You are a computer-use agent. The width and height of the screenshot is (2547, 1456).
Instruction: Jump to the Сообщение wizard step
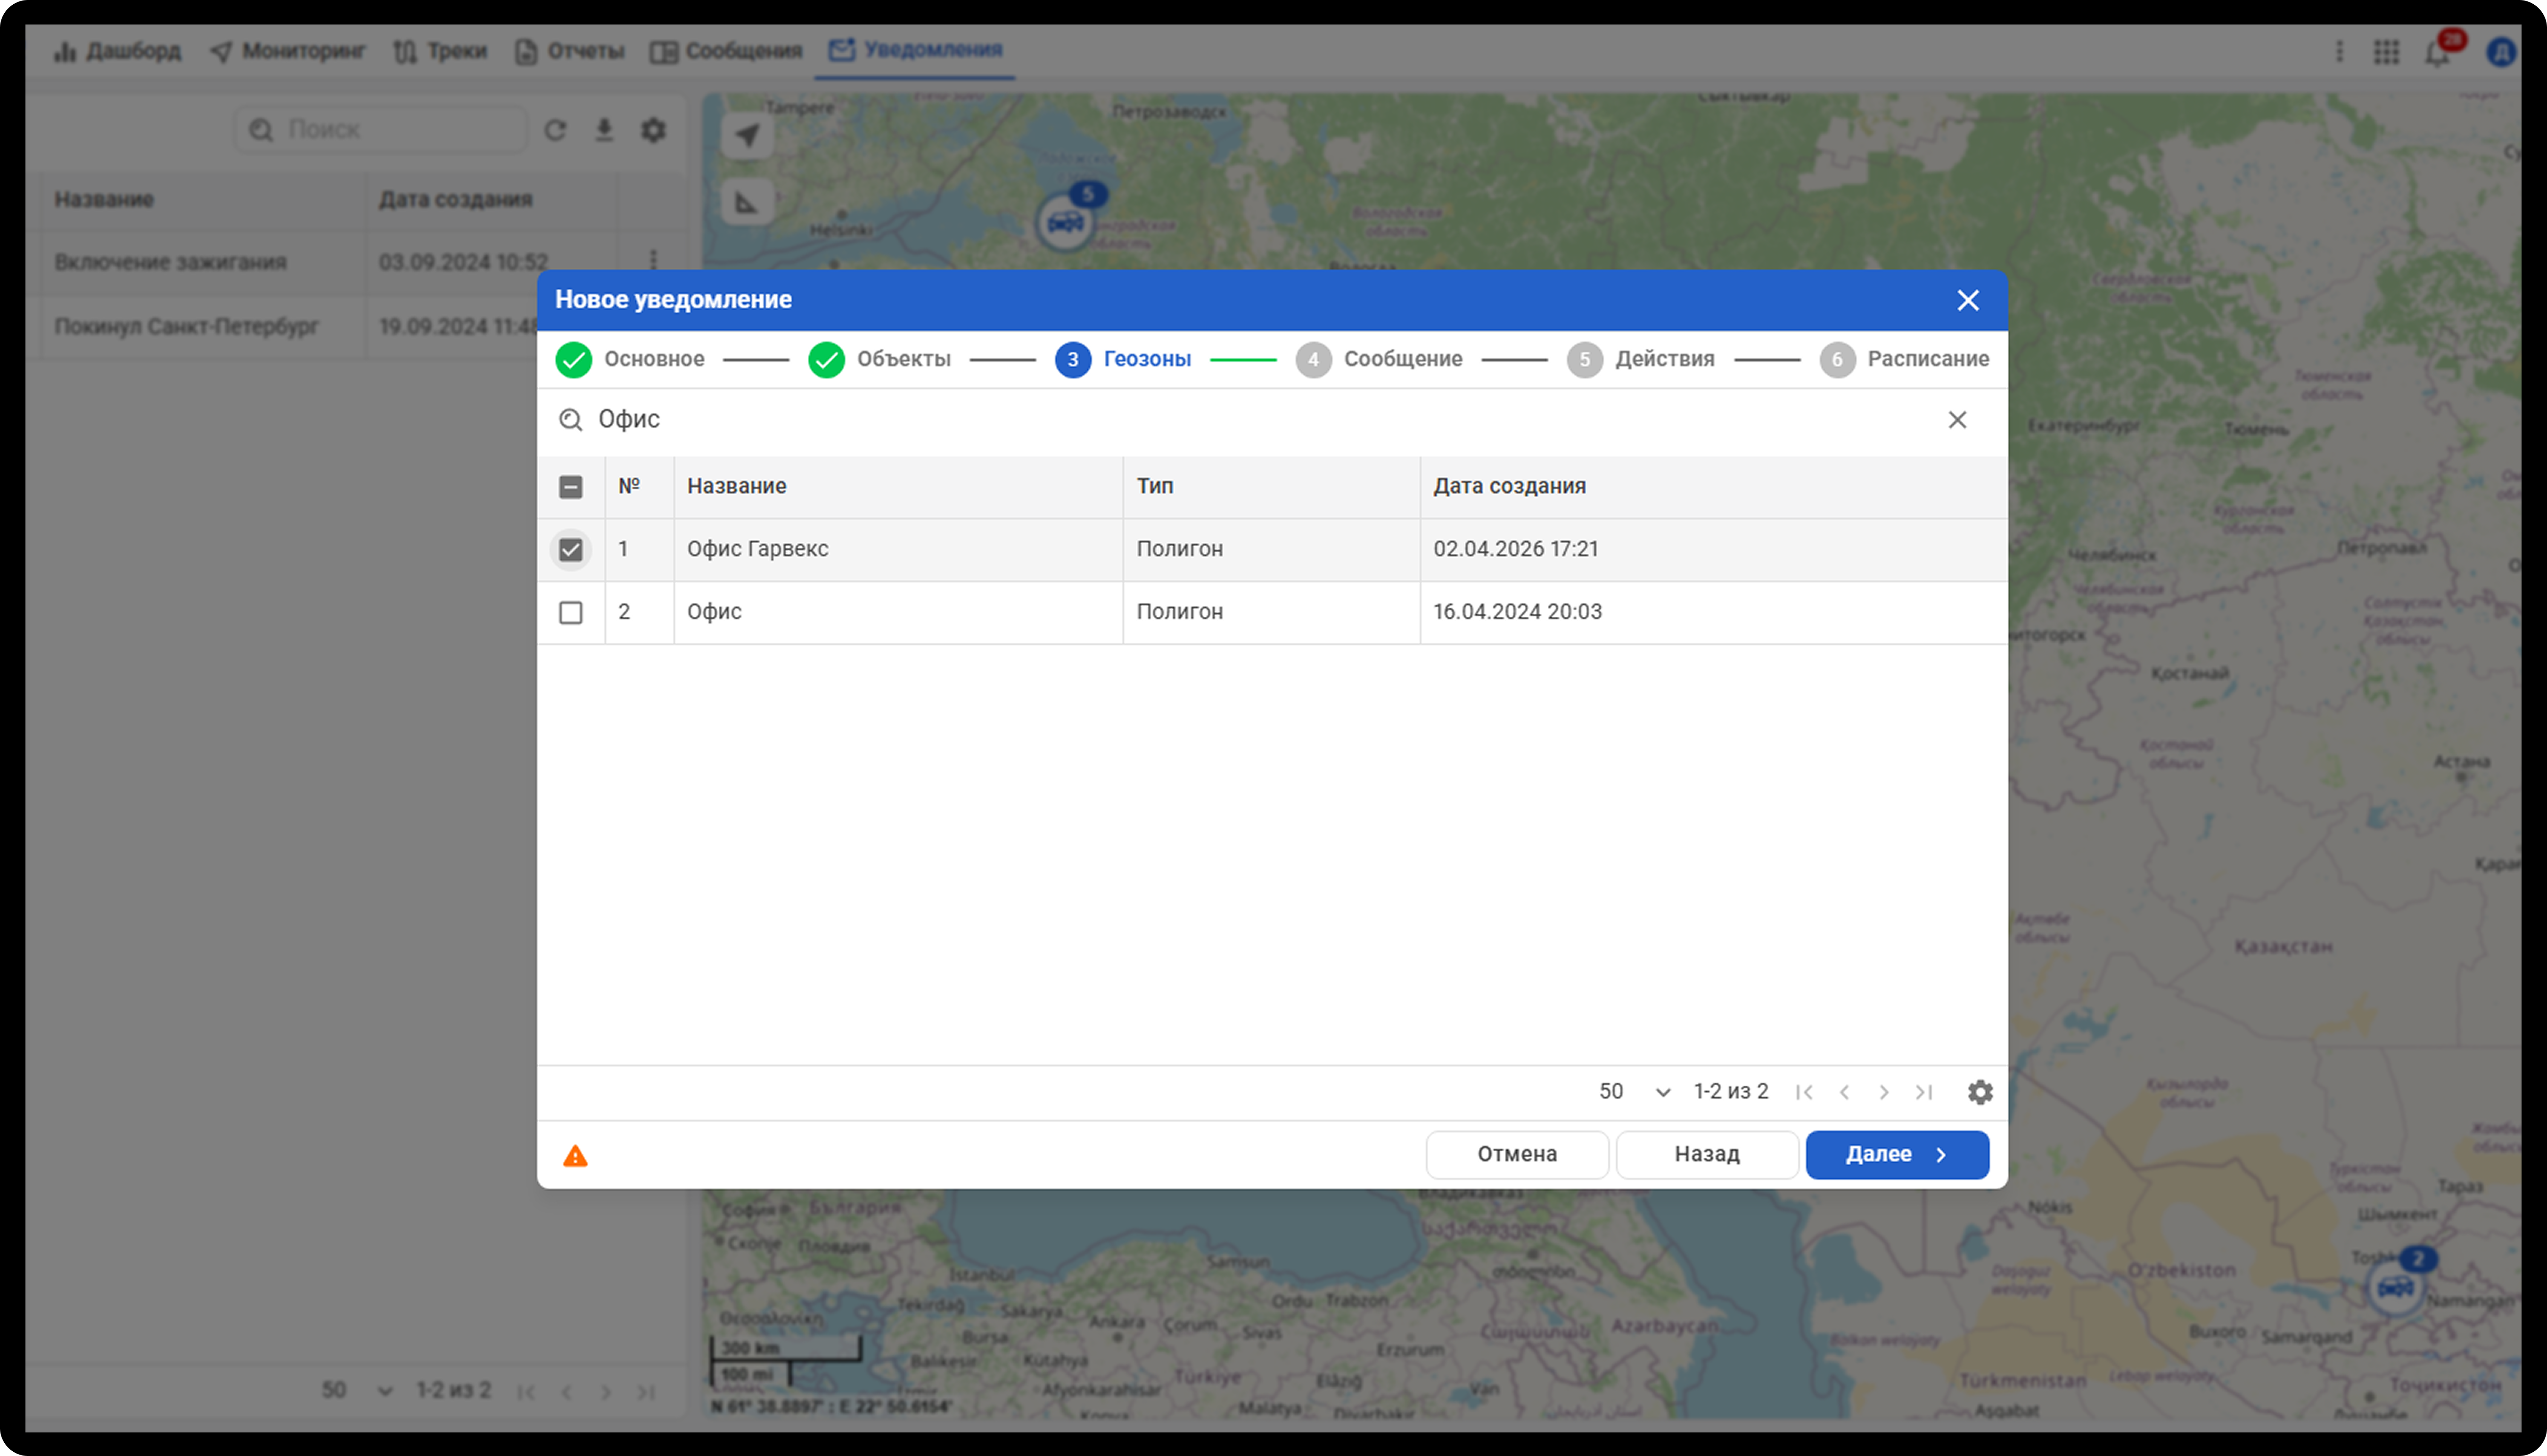(1379, 359)
